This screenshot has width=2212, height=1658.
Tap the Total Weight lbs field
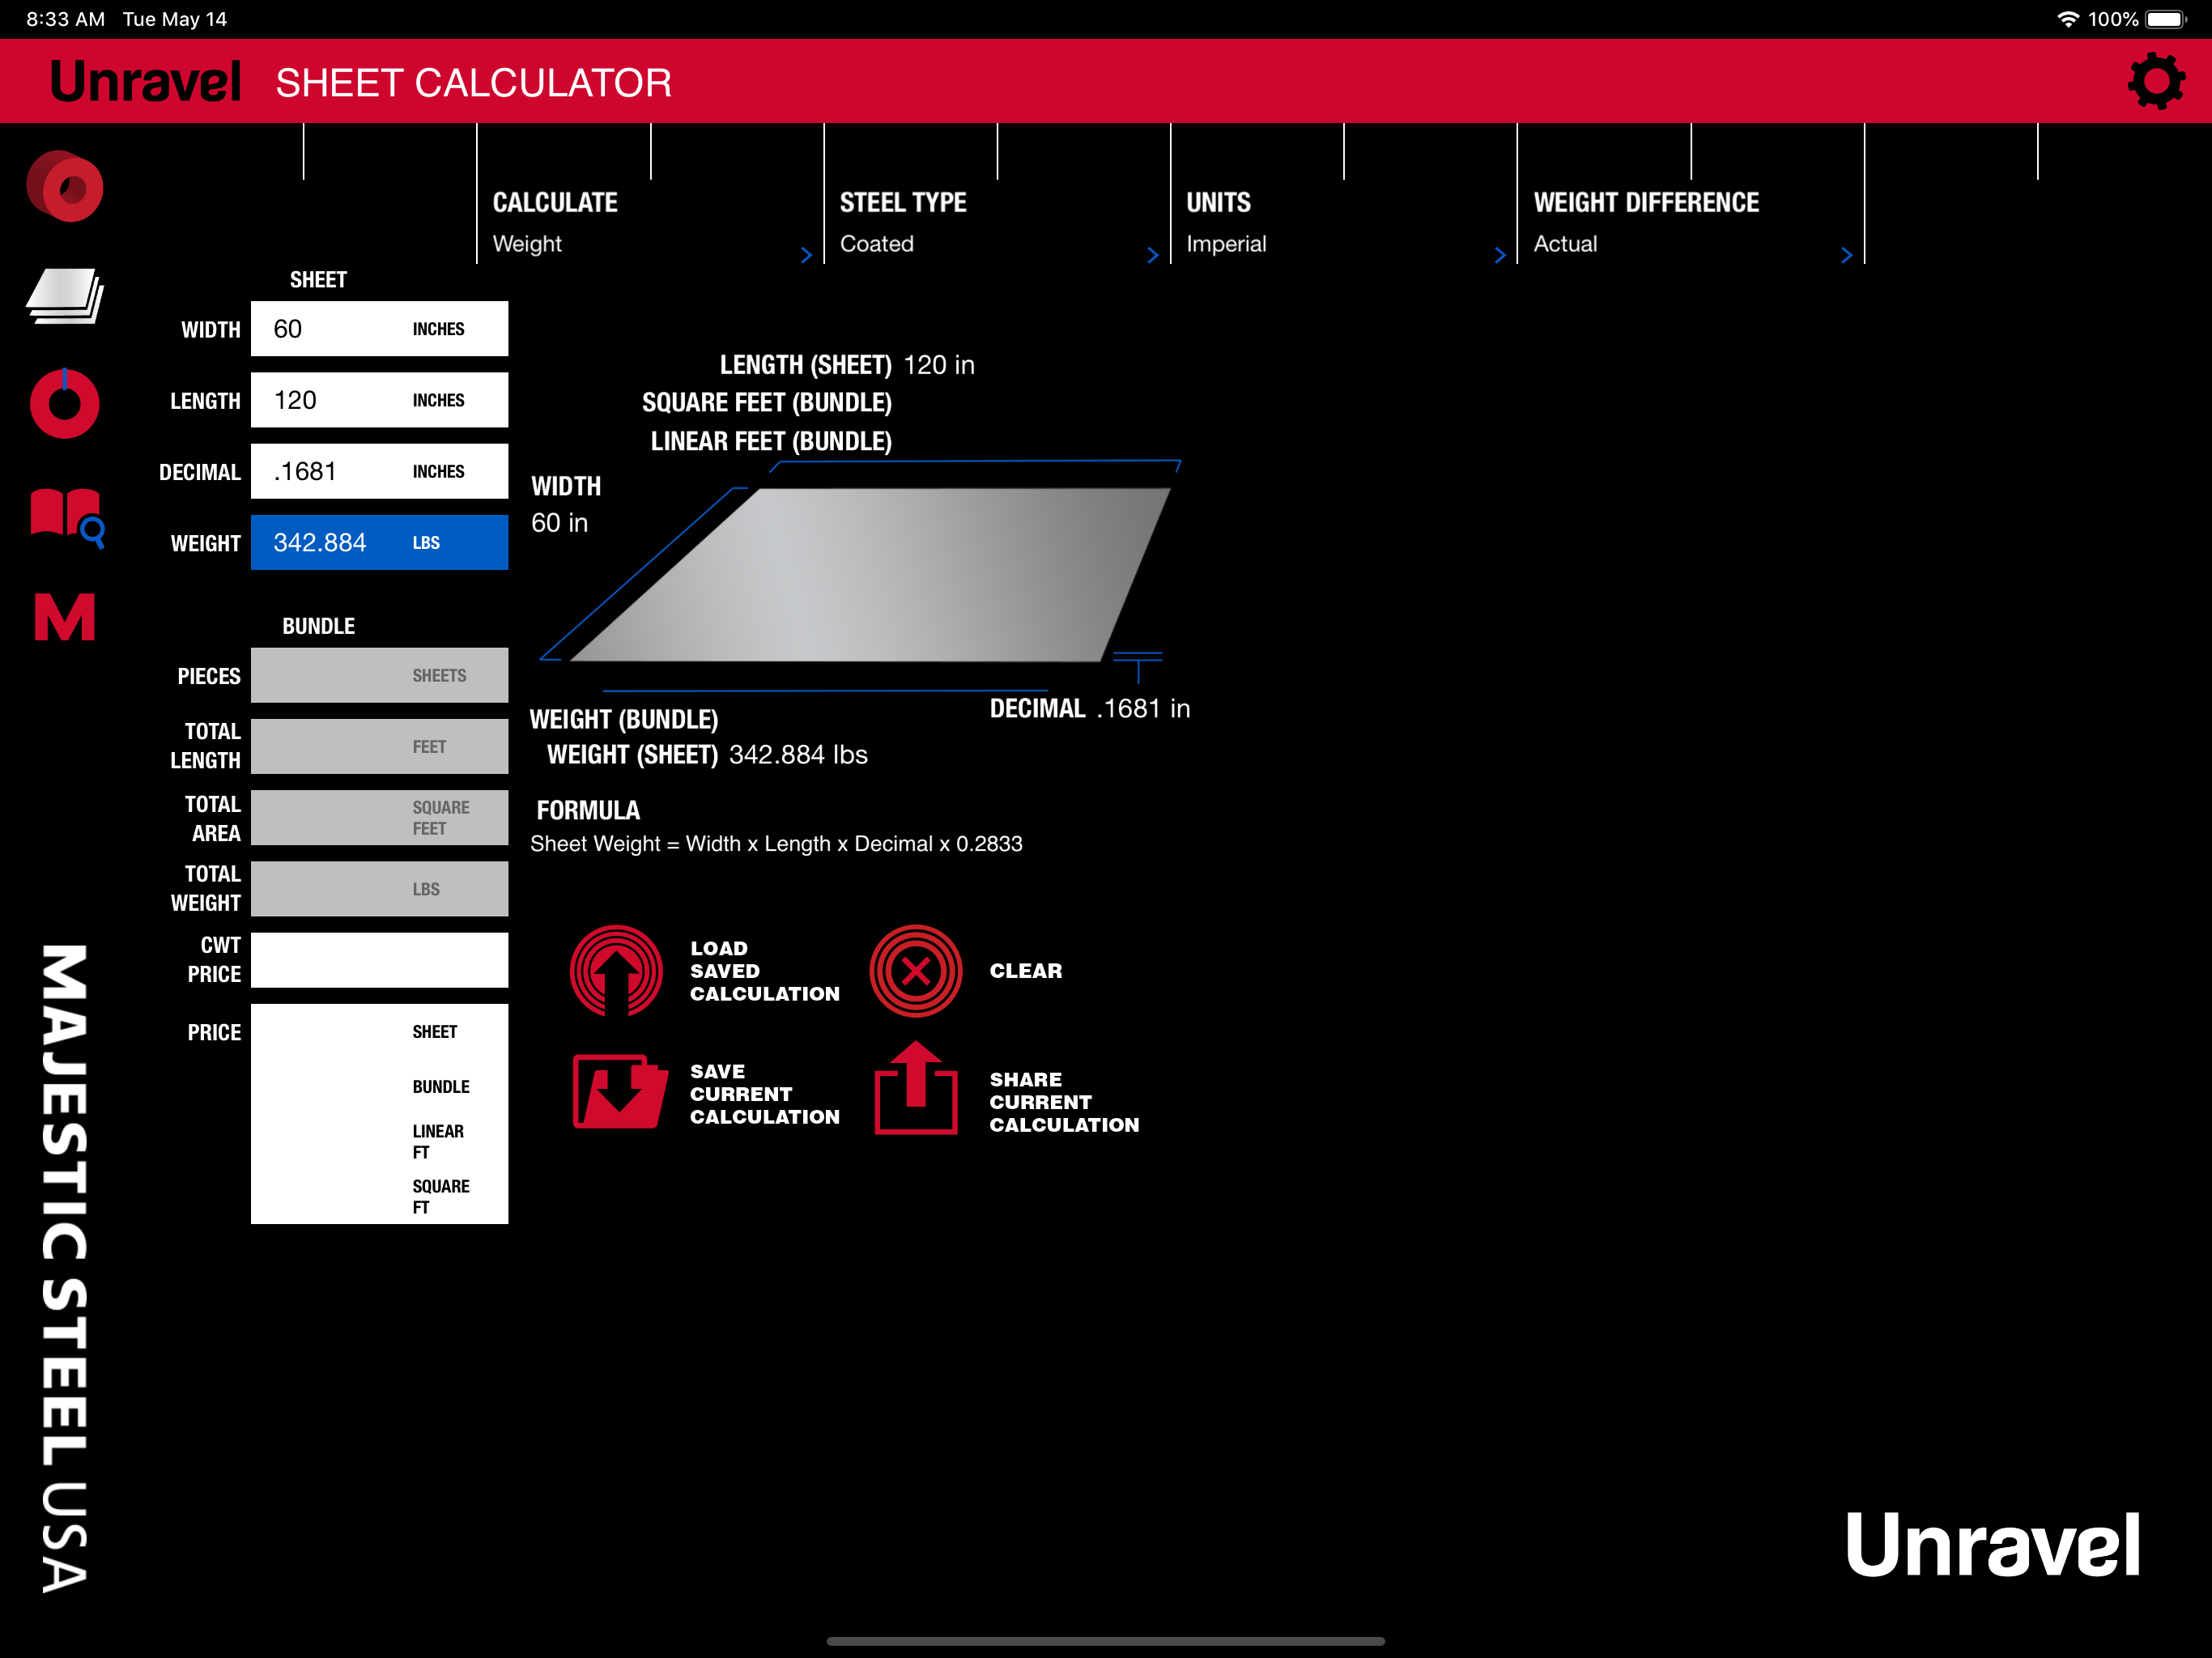(379, 889)
